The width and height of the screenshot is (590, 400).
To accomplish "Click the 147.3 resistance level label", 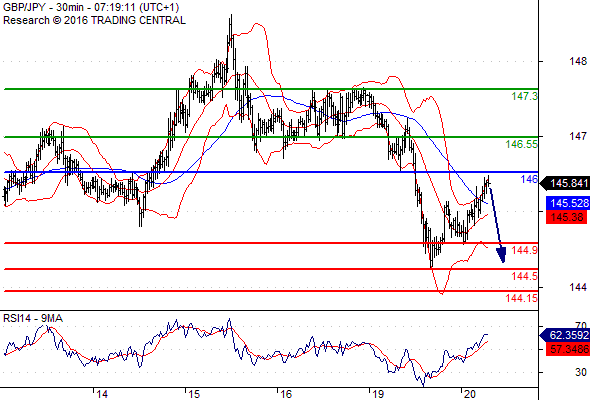I will tap(525, 96).
